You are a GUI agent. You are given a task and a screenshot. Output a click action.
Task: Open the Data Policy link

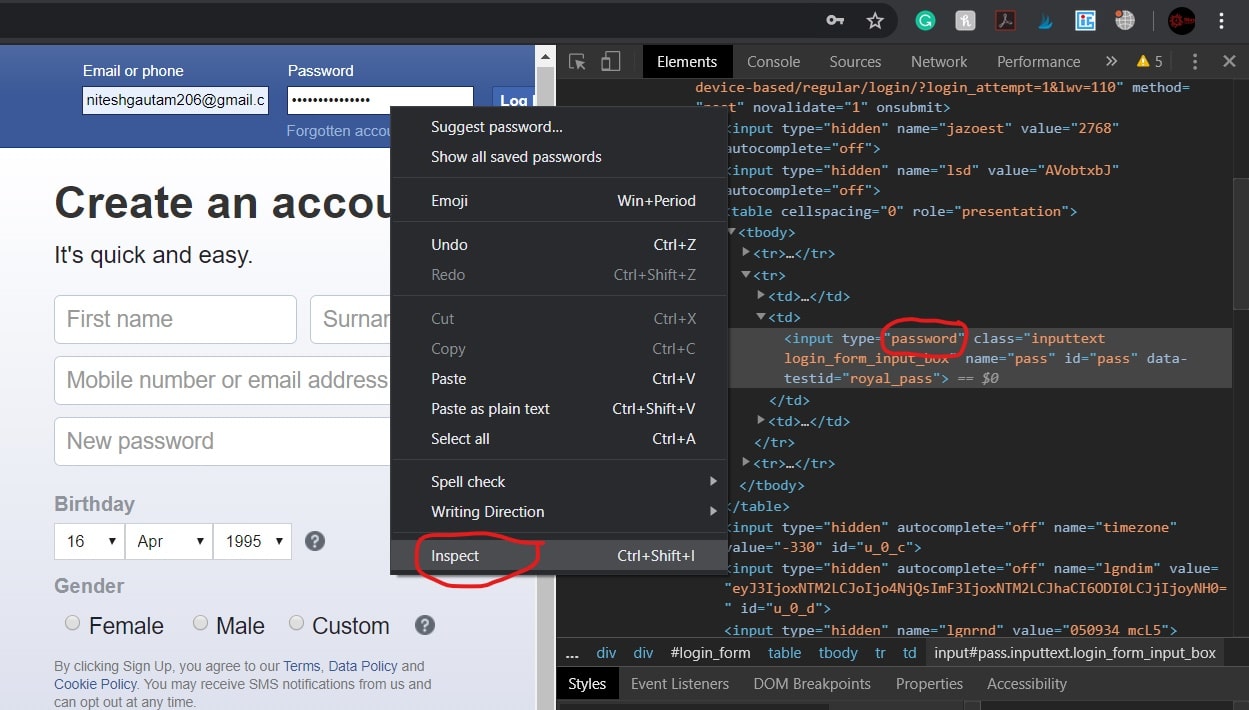pyautogui.click(x=363, y=666)
